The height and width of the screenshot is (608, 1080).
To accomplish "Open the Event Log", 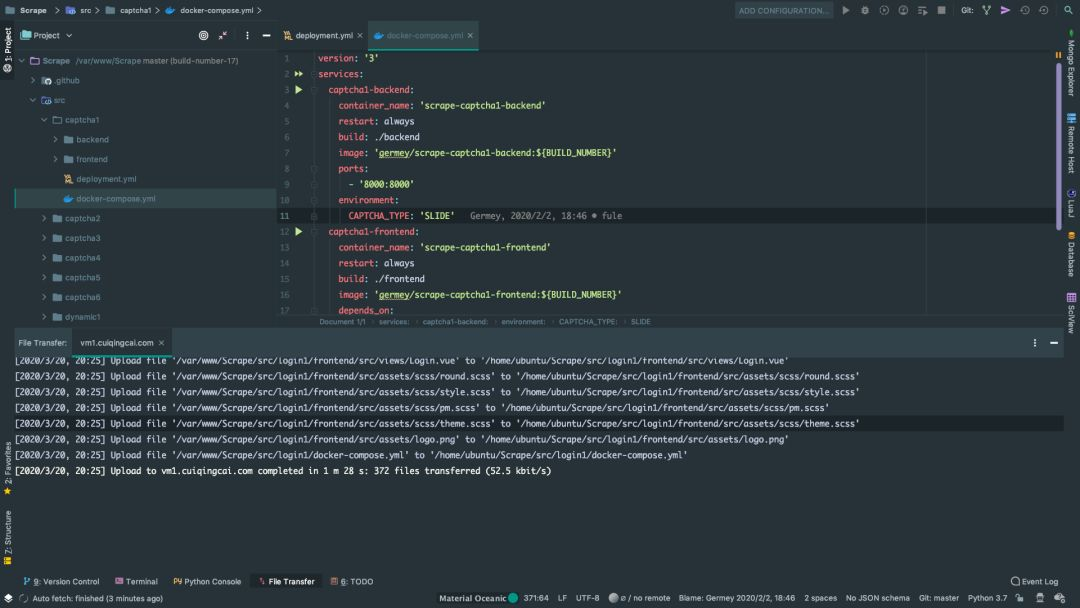I will (x=1034, y=581).
